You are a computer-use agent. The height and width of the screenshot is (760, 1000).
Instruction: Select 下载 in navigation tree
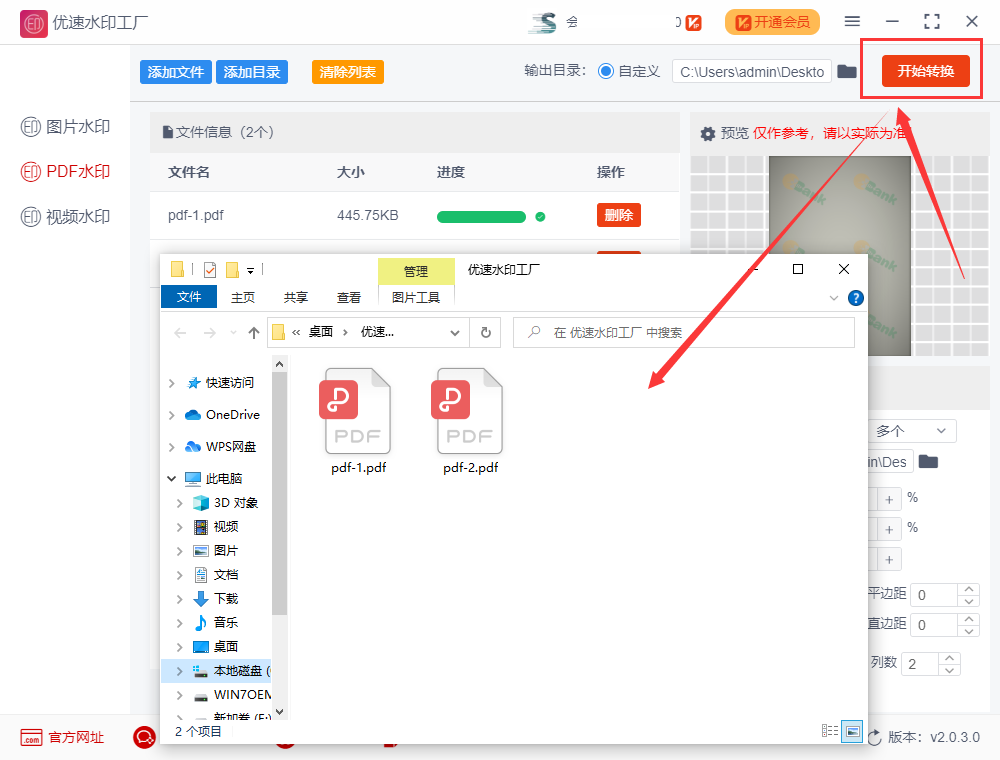[216, 599]
